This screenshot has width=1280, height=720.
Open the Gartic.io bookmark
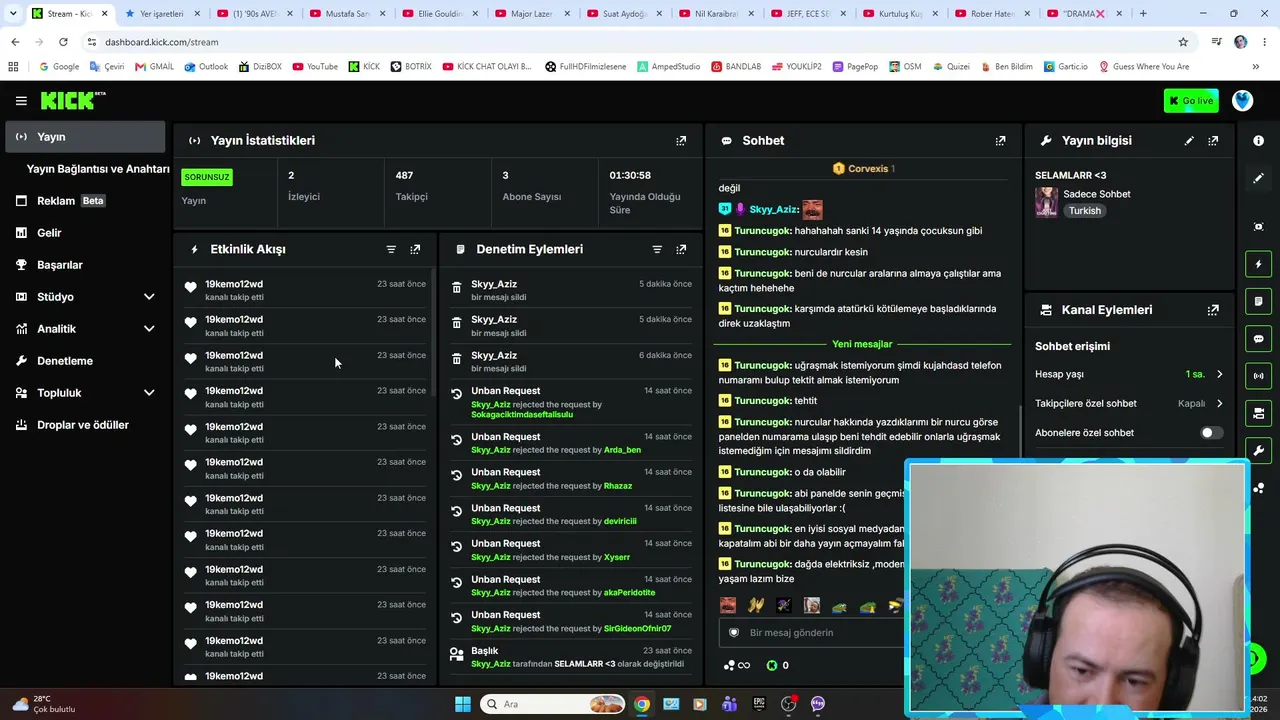coord(1065,67)
